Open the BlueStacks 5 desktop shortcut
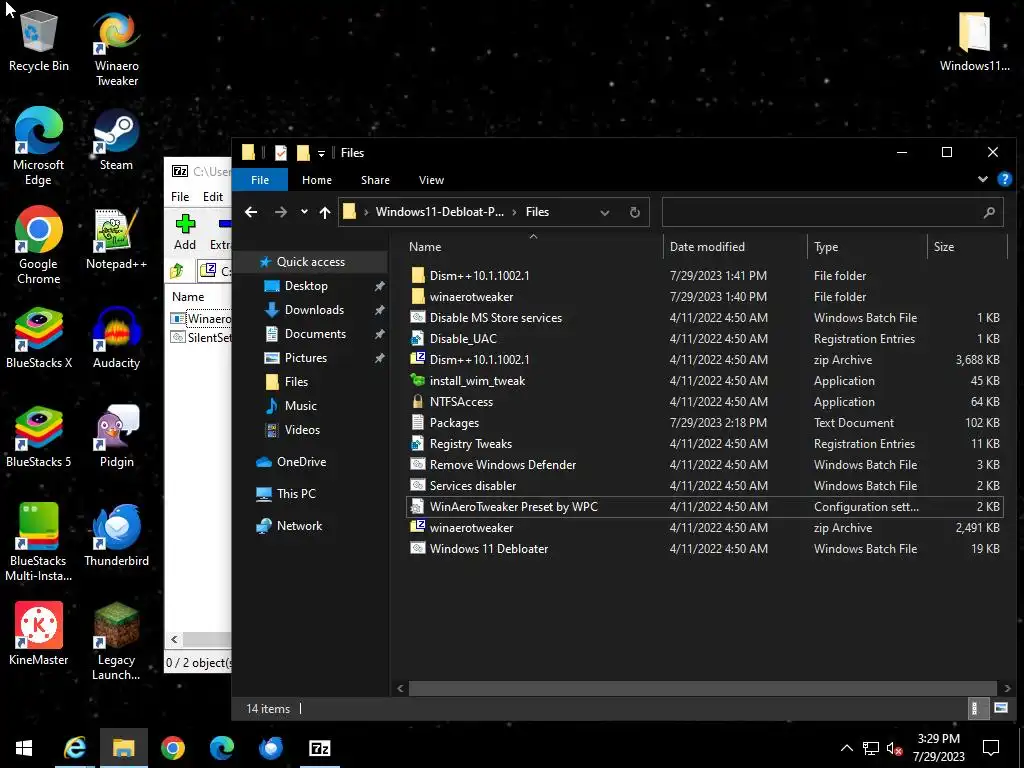The width and height of the screenshot is (1024, 768). (39, 438)
